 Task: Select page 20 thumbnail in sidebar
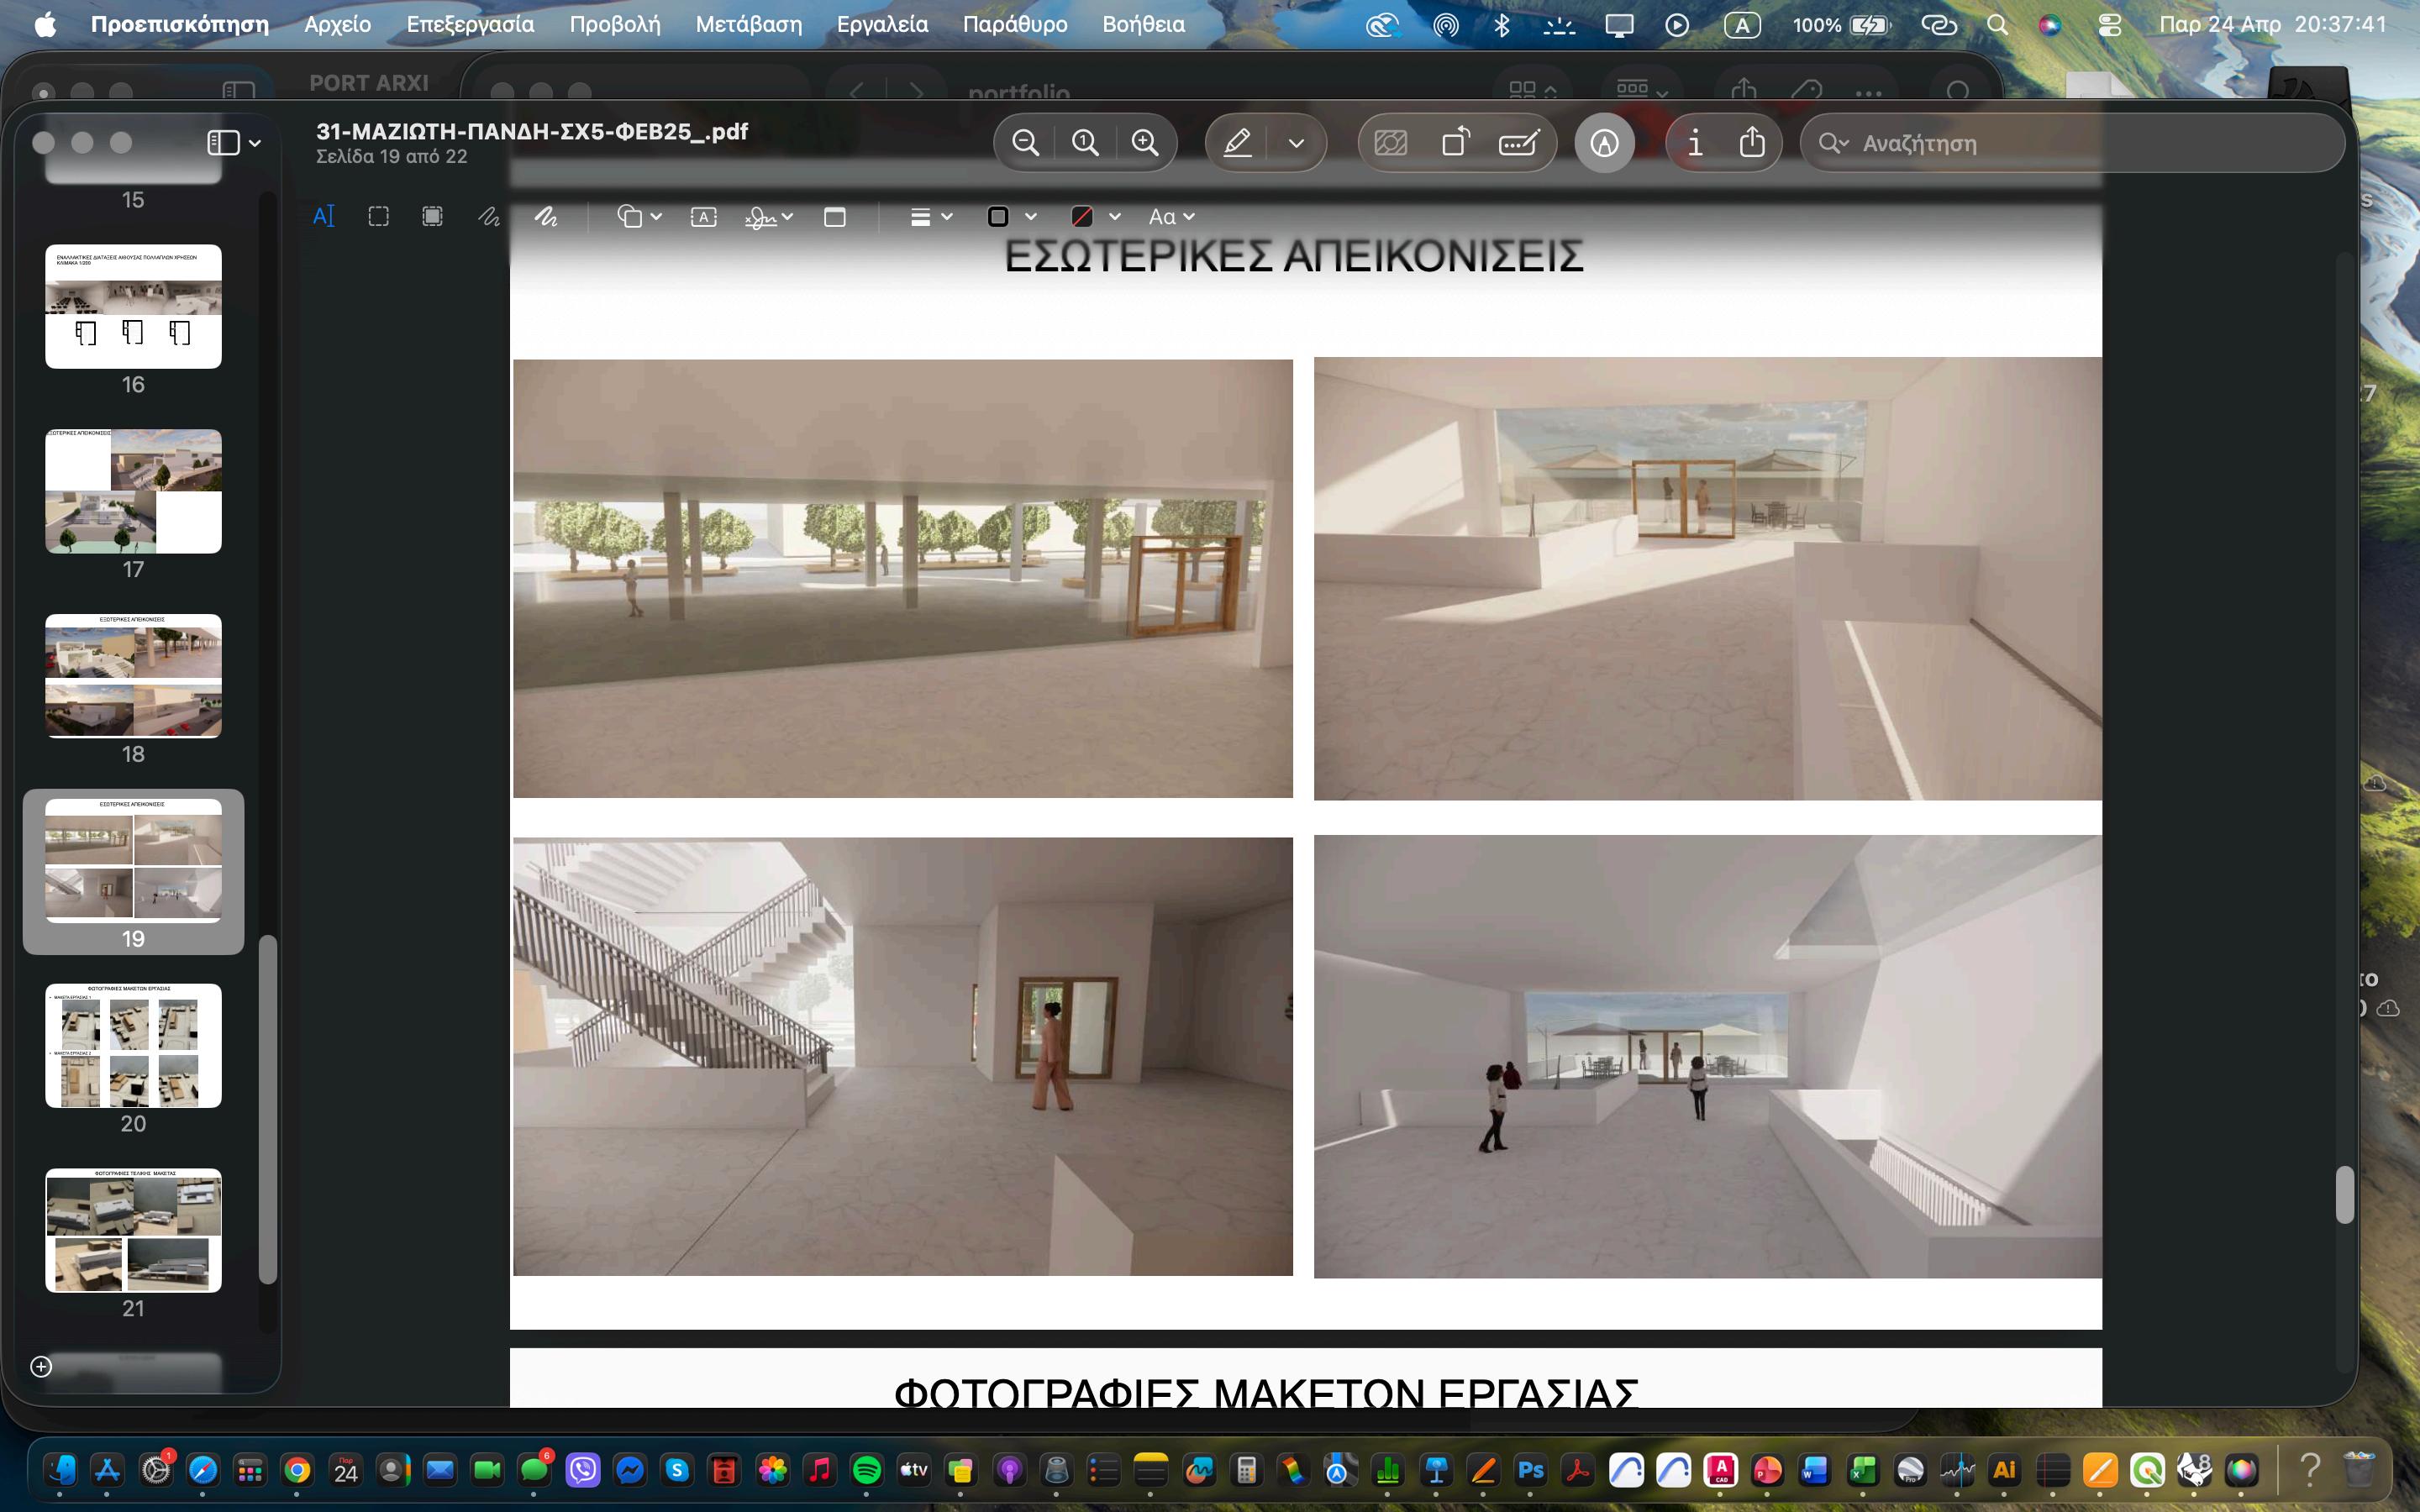133,1045
